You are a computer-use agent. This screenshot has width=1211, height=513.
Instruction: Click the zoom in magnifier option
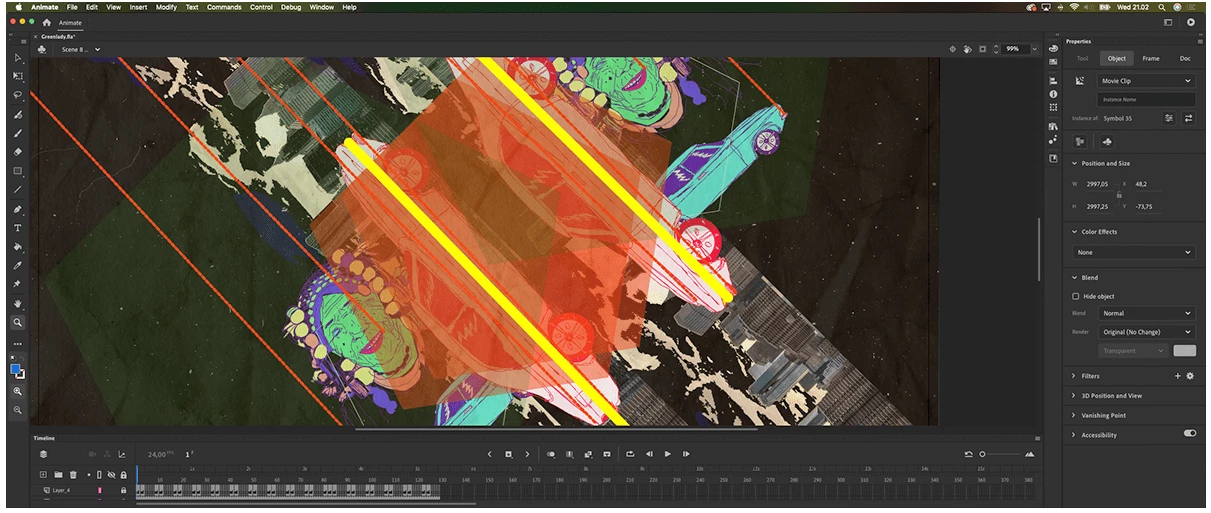pyautogui.click(x=18, y=392)
